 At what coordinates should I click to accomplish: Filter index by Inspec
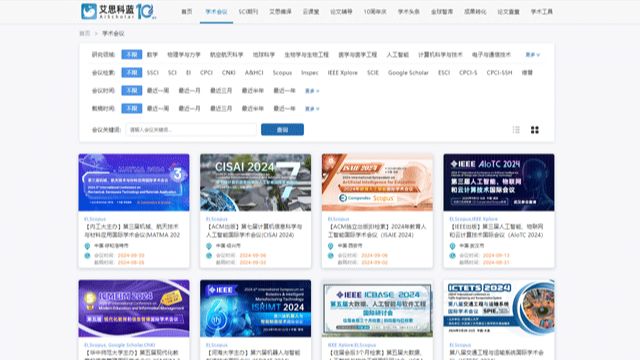tap(310, 73)
